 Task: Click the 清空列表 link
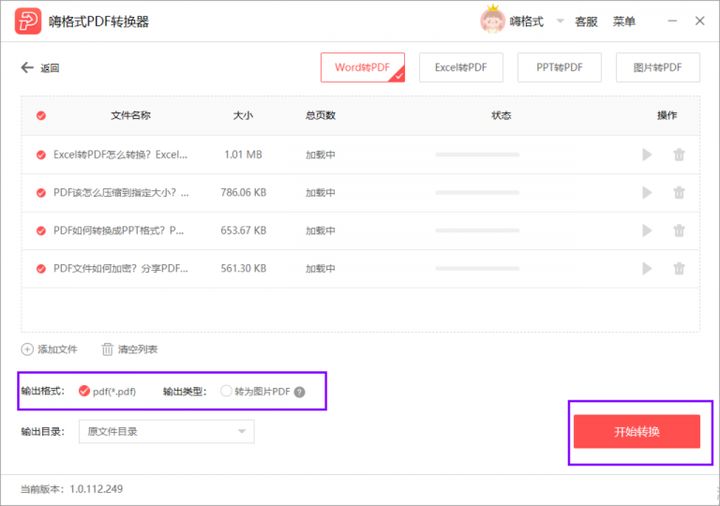click(x=138, y=349)
